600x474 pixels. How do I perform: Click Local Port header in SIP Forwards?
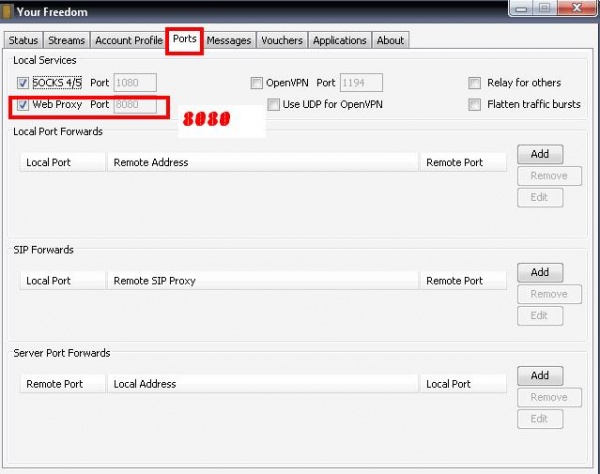[63, 280]
